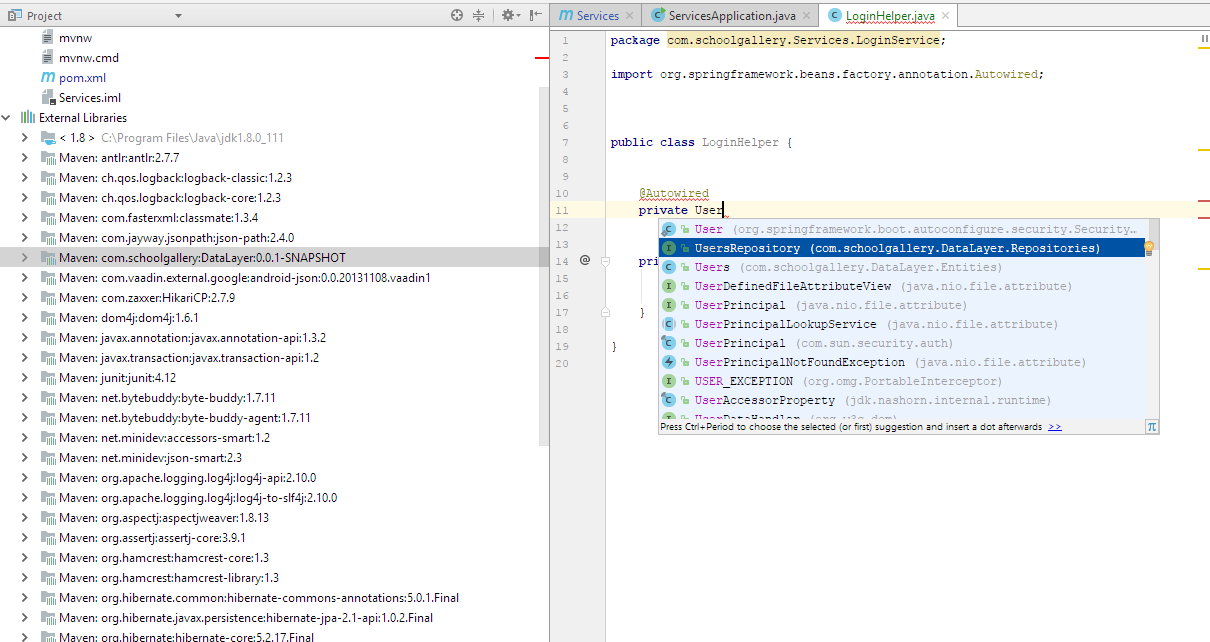Select Maven: net.bytebuddy:byte-buddy:1.7.11
Screen dimensions: 1210x642
[x=167, y=398]
